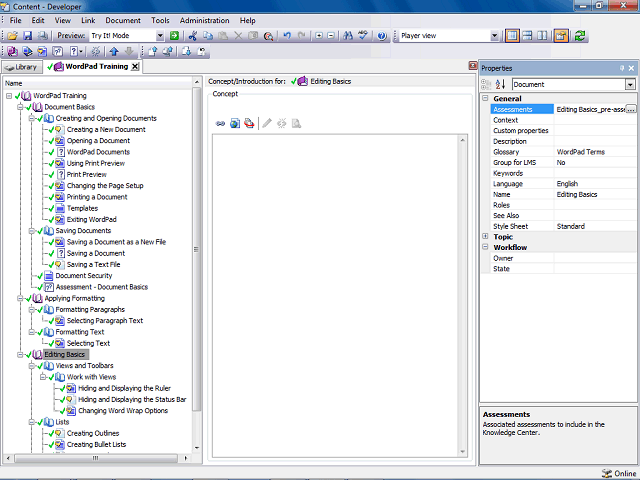Open the question type dropdown arrow
This screenshot has width=640, height=480.
click(x=81, y=51)
